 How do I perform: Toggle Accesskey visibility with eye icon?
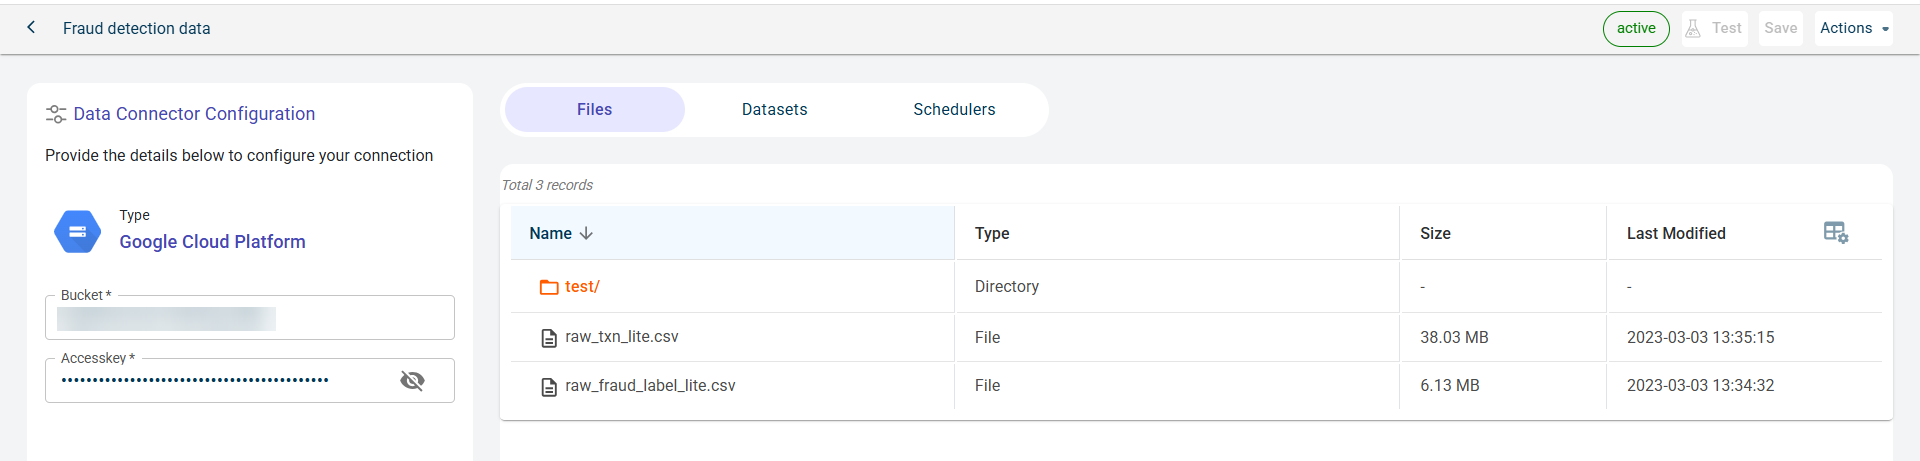(x=412, y=380)
